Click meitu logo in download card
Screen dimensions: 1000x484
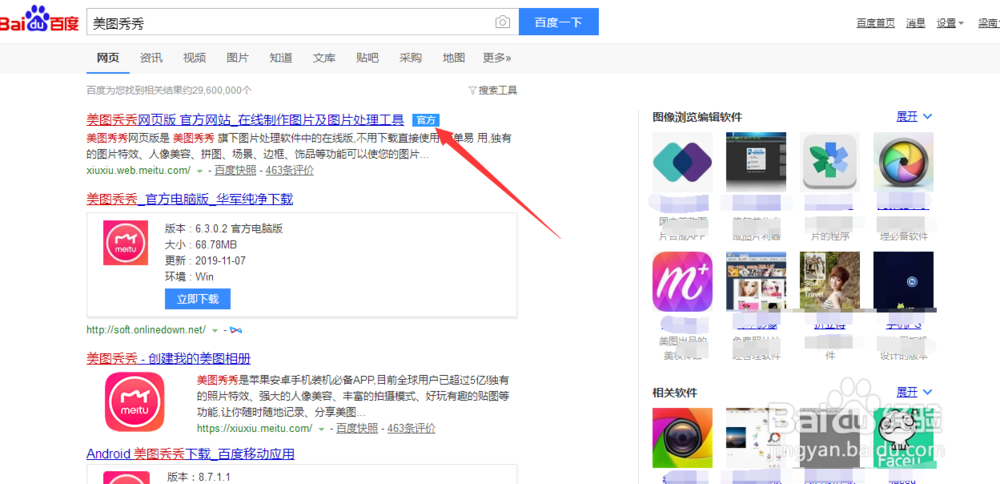126,243
